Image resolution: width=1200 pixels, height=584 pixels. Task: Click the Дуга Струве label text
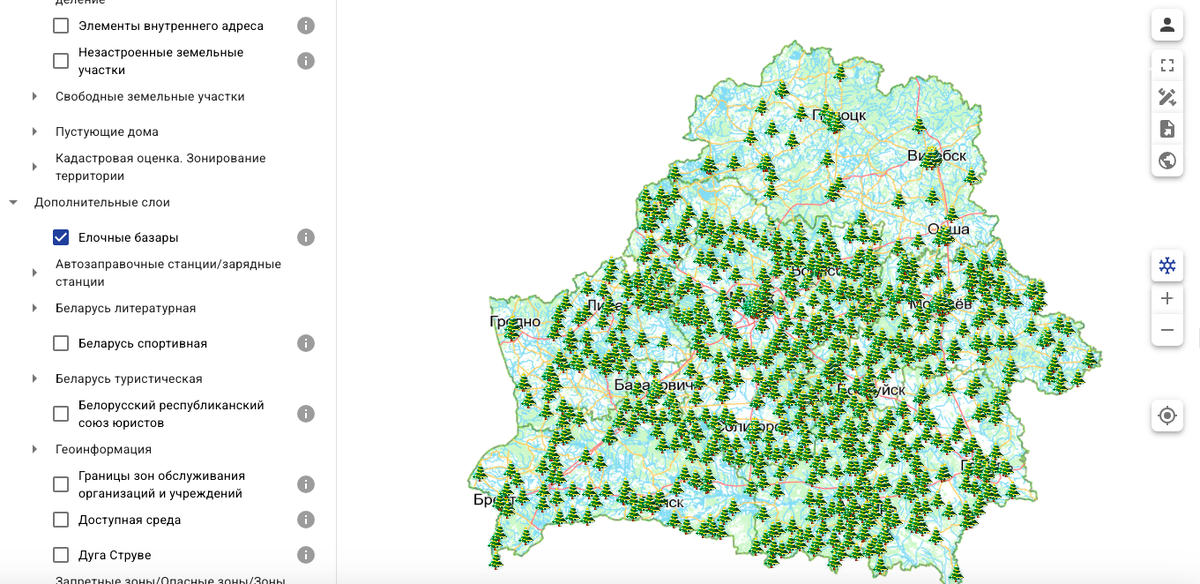(115, 555)
